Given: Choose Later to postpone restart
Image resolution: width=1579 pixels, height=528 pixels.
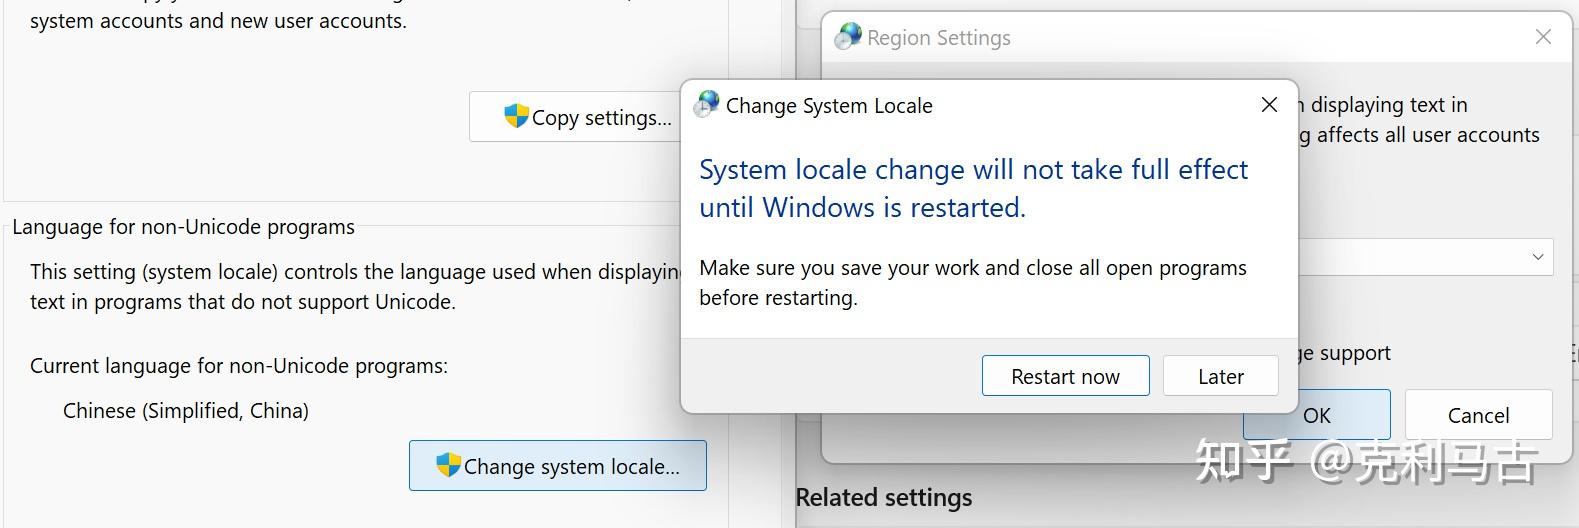Looking at the screenshot, I should coord(1220,376).
